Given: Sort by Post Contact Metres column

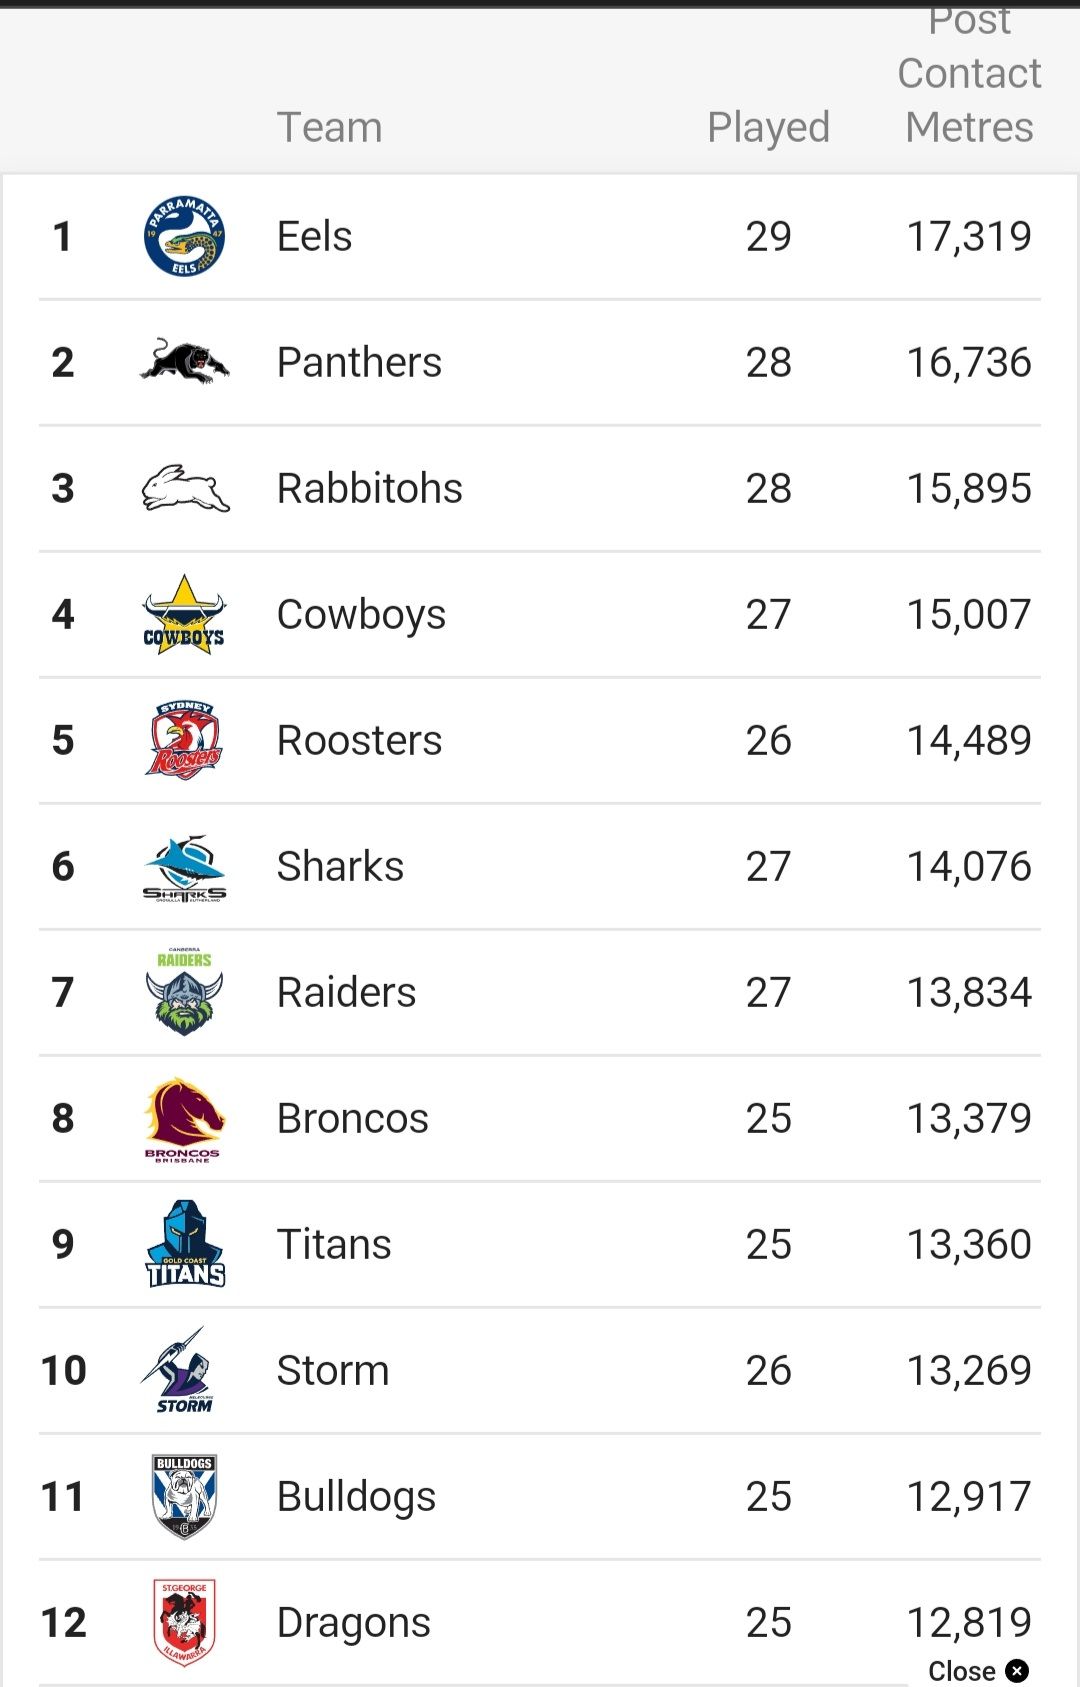Looking at the screenshot, I should point(969,75).
